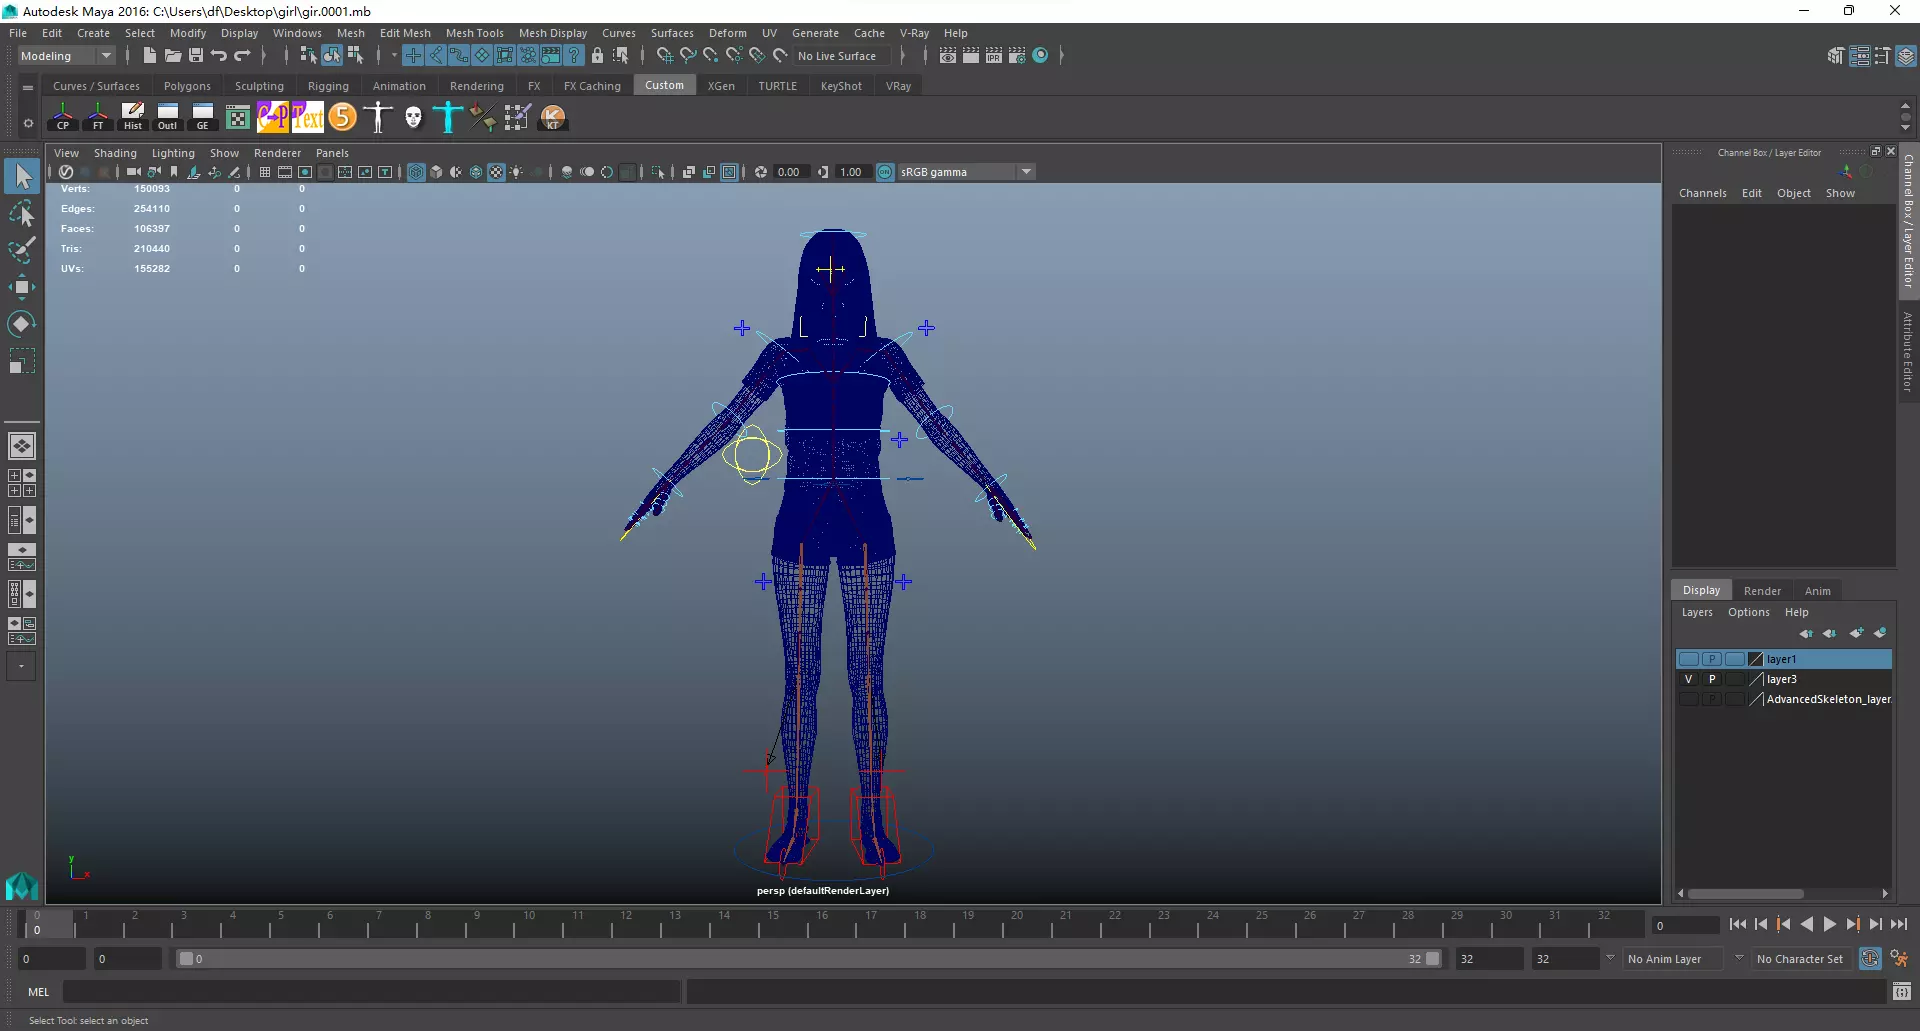Viewport: 1920px width, 1031px height.
Task: Select the Select Tool arrow in toolbox
Action: point(22,176)
